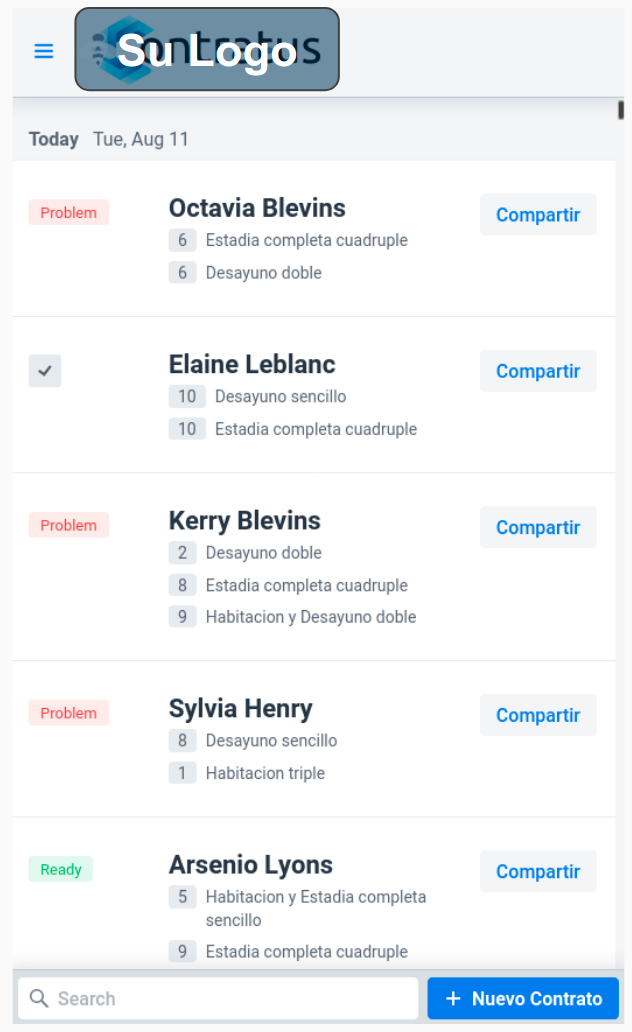Image resolution: width=632 pixels, height=1032 pixels.
Task: Compartir the Elaine Leblanc contract
Action: coord(537,370)
